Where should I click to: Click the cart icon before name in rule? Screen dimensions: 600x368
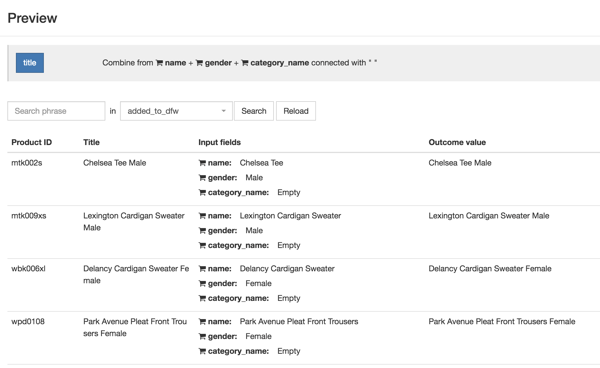[x=159, y=63]
